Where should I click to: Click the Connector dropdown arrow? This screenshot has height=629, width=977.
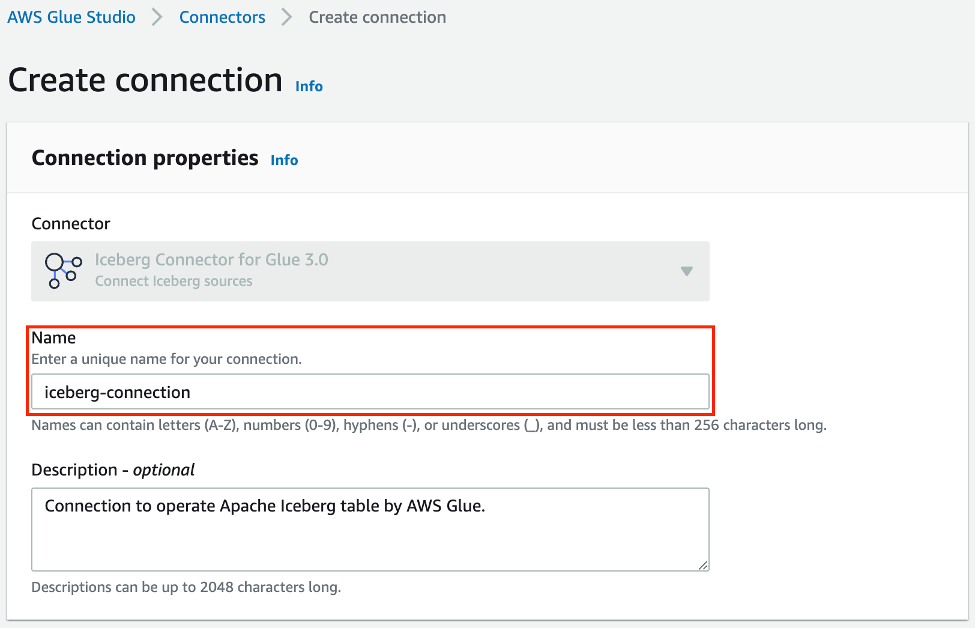click(686, 271)
